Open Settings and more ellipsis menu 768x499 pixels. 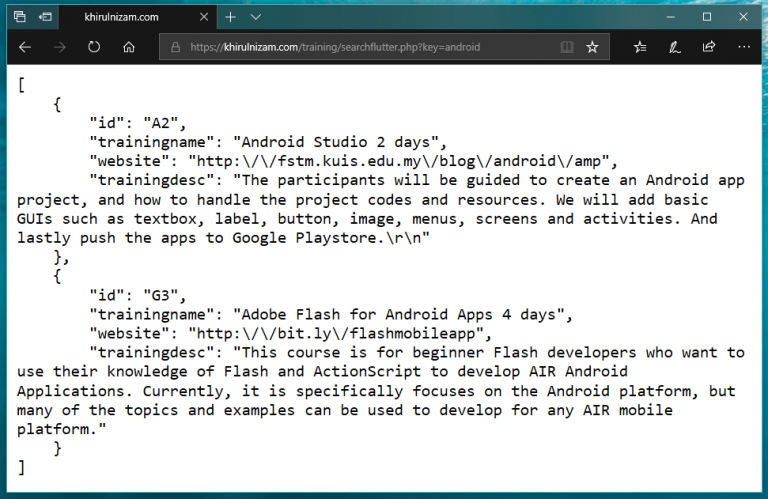click(x=744, y=47)
